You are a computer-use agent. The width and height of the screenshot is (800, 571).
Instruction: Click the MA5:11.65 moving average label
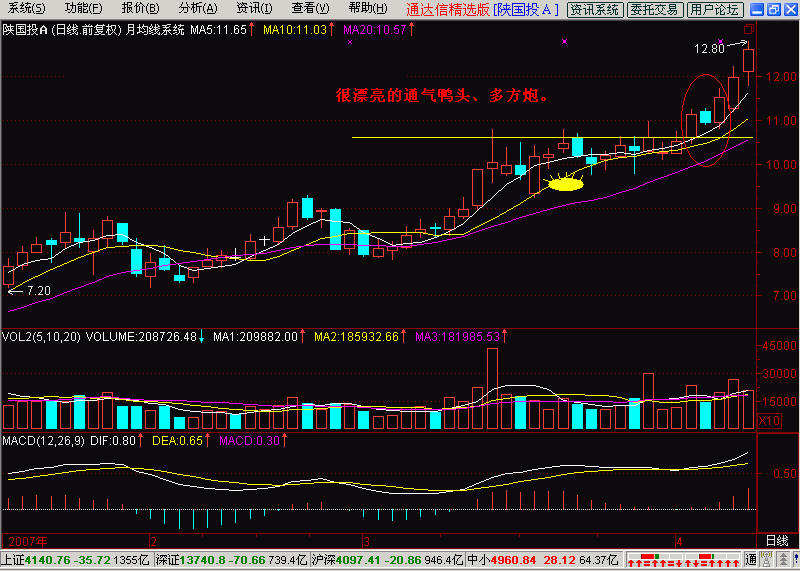219,30
